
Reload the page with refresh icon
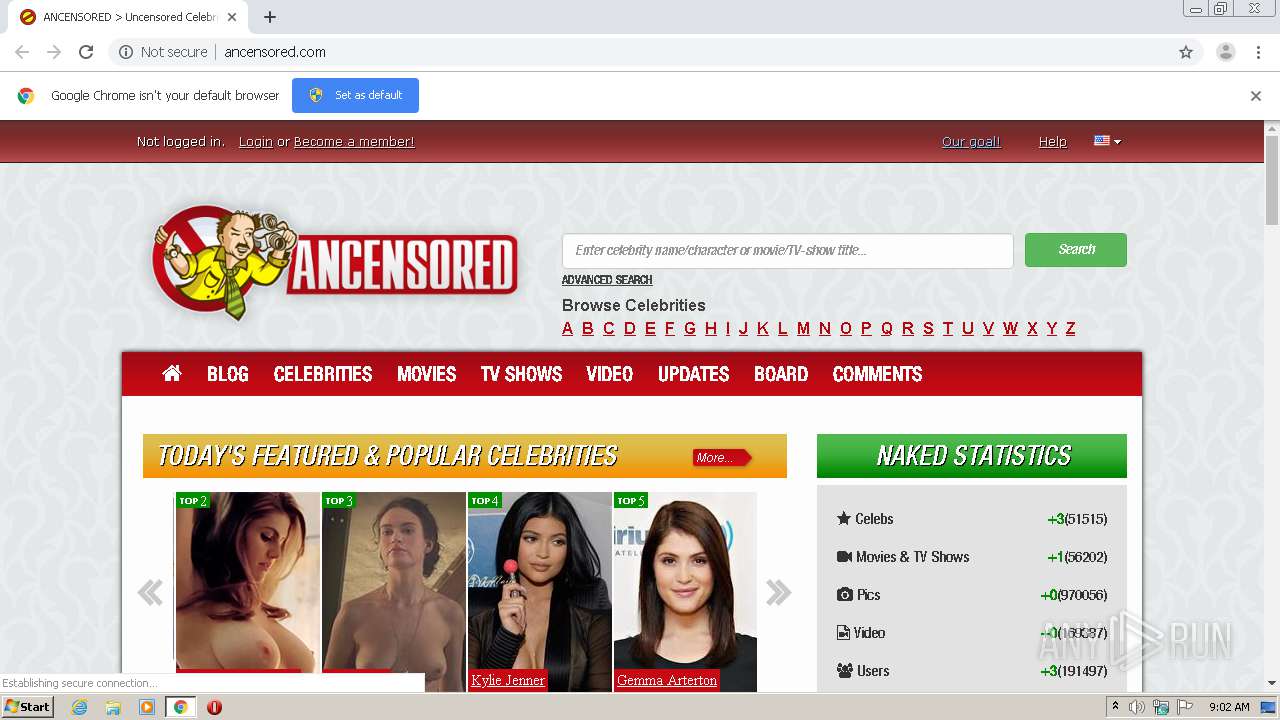click(86, 52)
